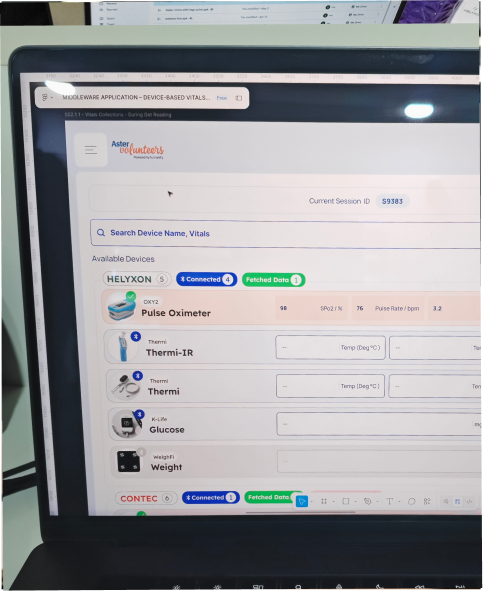This screenshot has width=483, height=591.
Task: Click the Middleware Application file title
Action: click(136, 98)
